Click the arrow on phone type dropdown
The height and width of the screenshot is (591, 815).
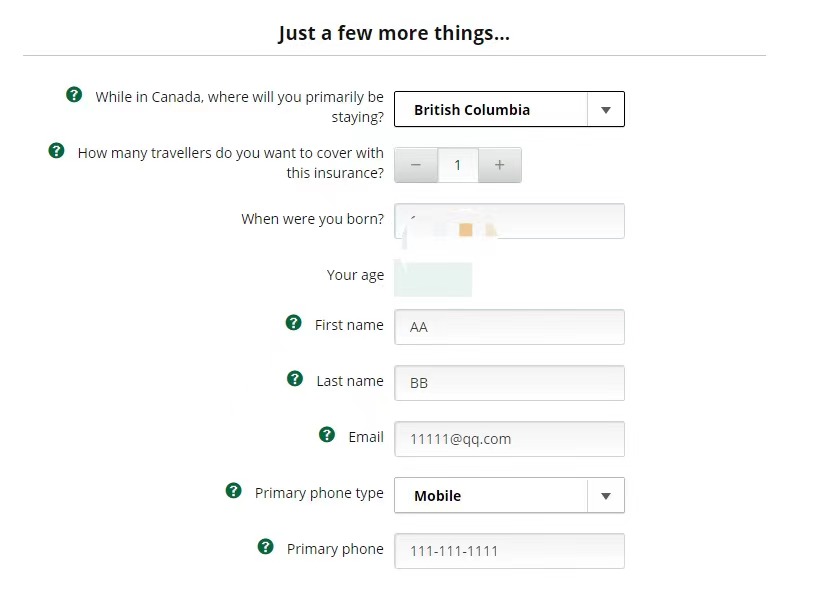pos(605,496)
